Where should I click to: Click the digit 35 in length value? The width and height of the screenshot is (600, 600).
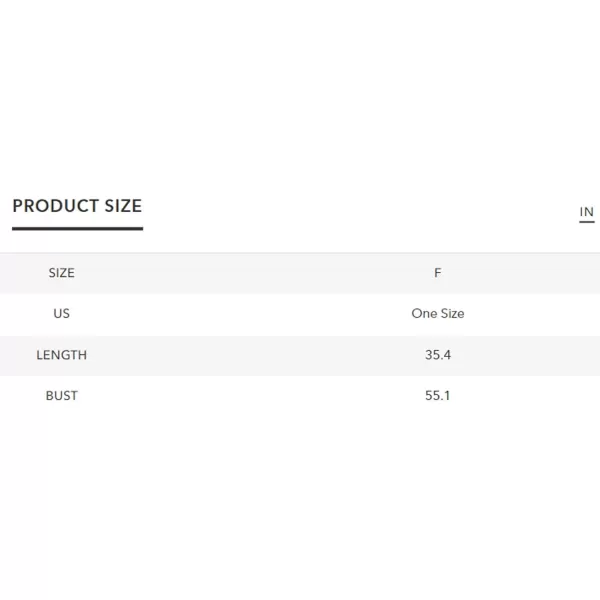[x=432, y=355]
